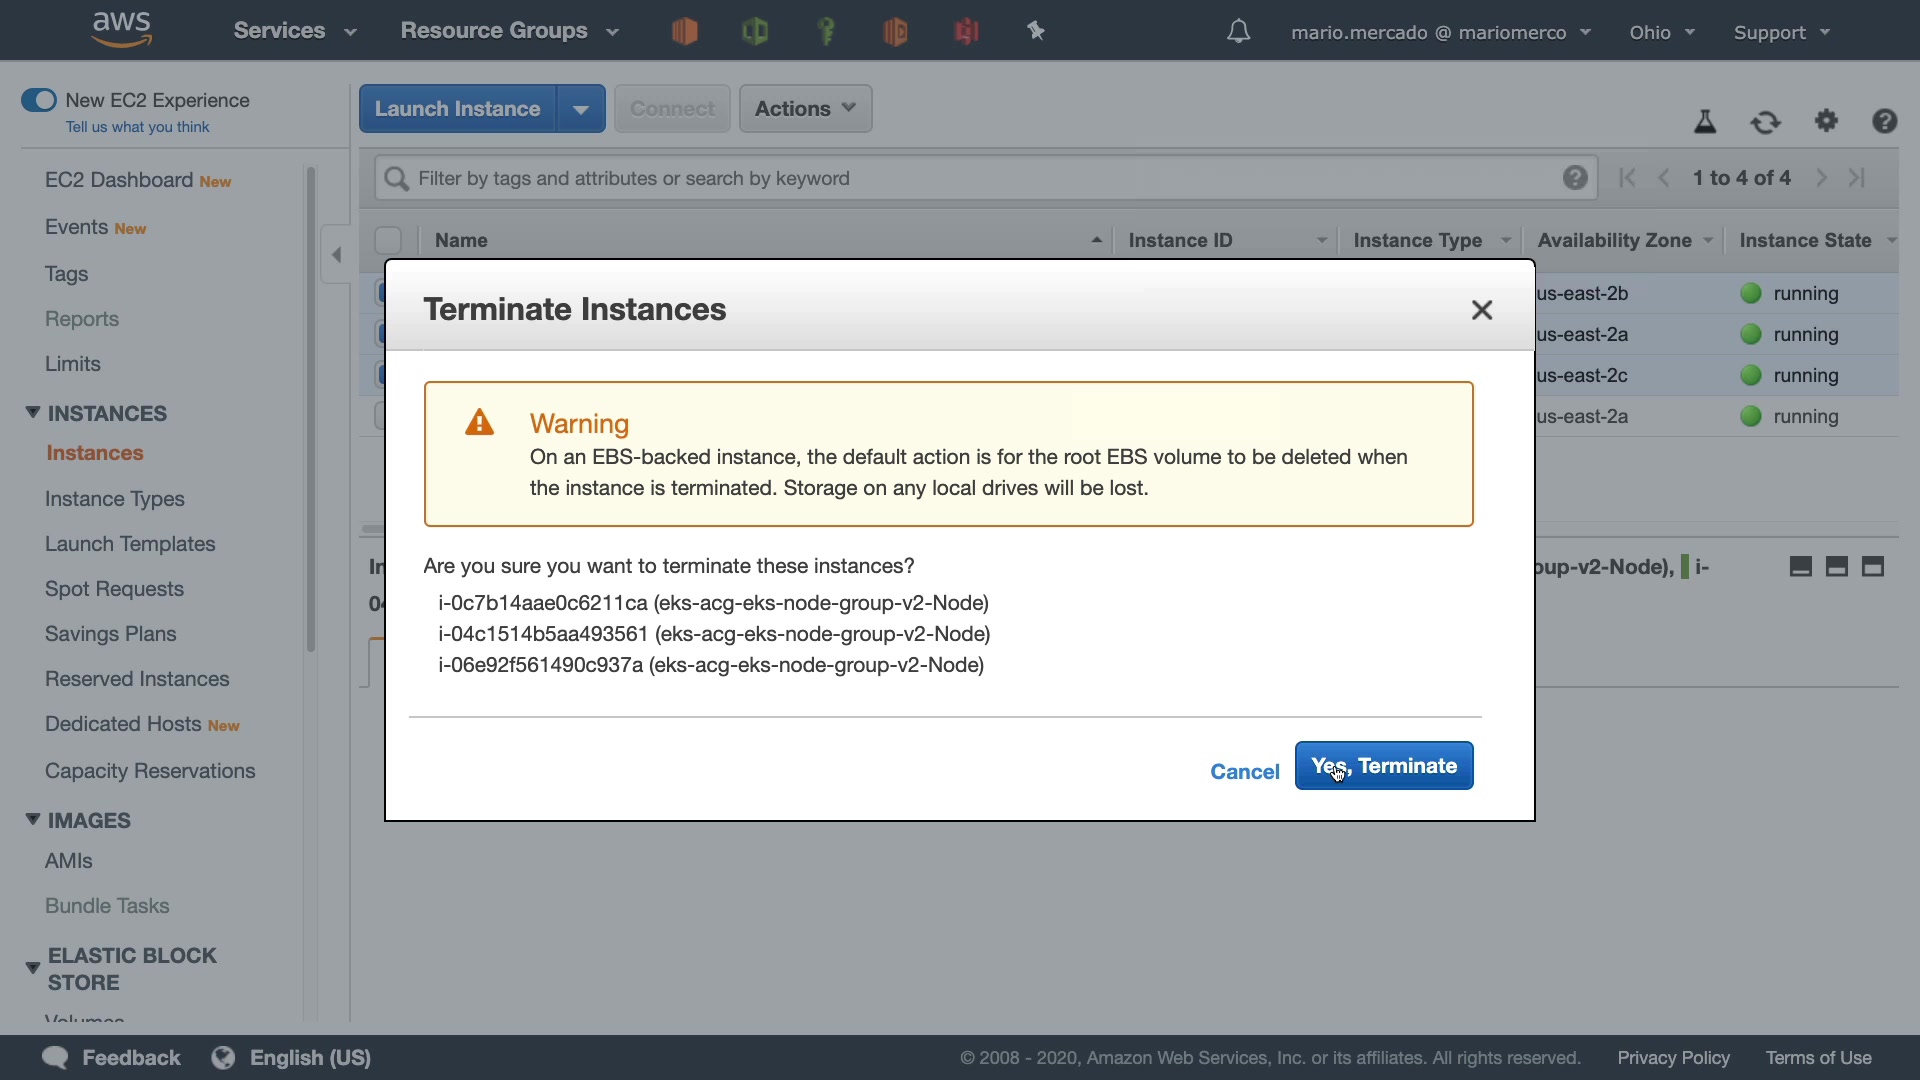Maximize the details pane icon
1920x1080 pixels.
(x=1872, y=567)
